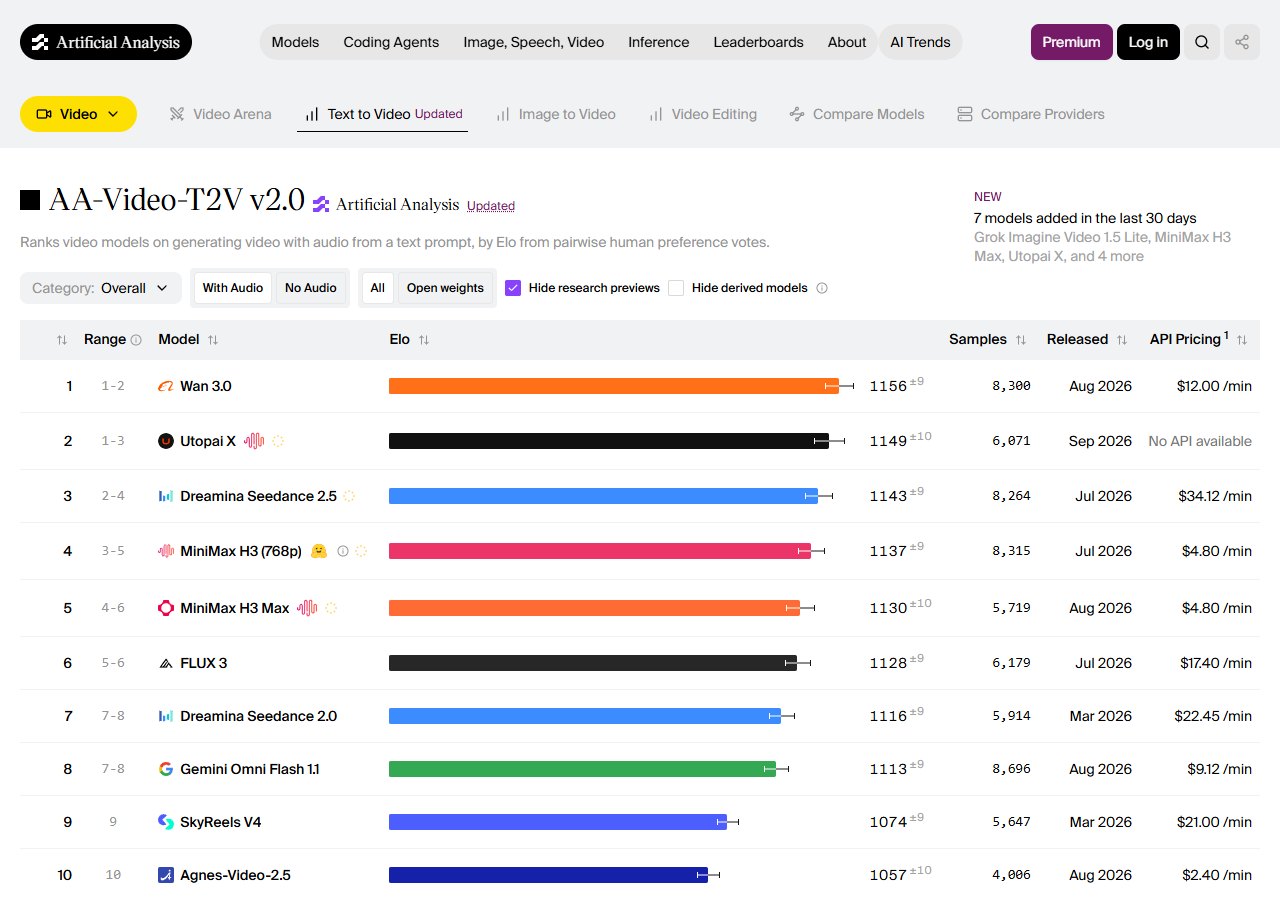
Task: Check Hide derived models checkbox
Action: [676, 288]
